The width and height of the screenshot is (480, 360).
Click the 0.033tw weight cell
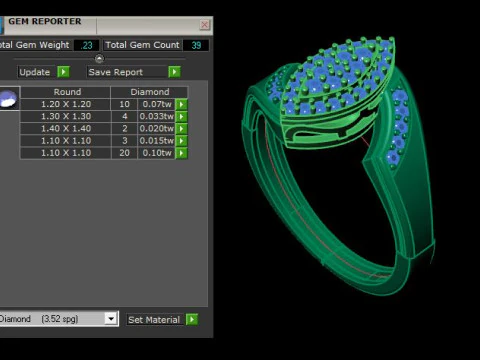[157, 116]
